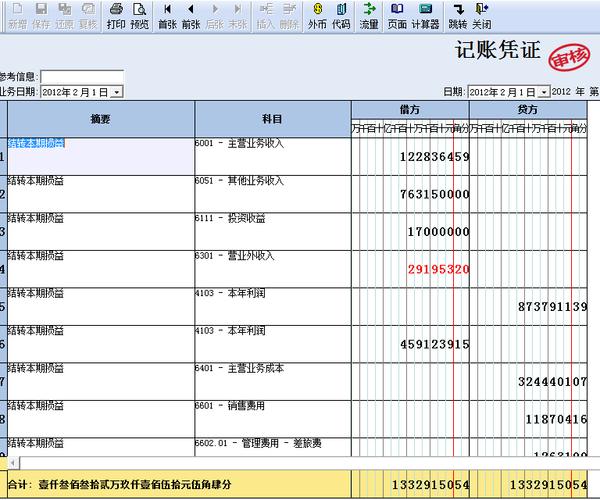Select subject cell 6001 - 主营业务收入

click(272, 156)
